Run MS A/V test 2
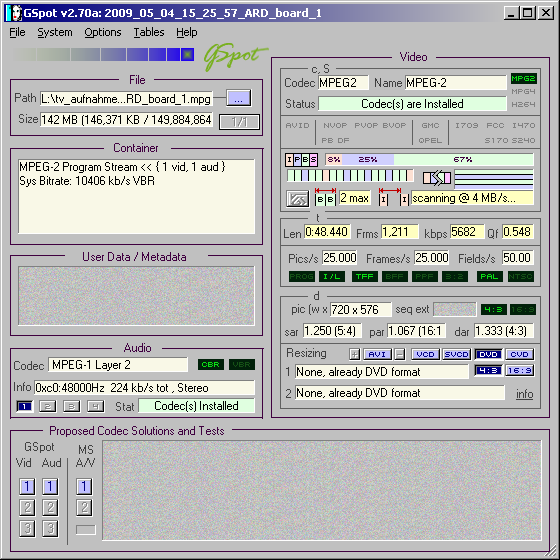This screenshot has width=560, height=560. coord(84,508)
